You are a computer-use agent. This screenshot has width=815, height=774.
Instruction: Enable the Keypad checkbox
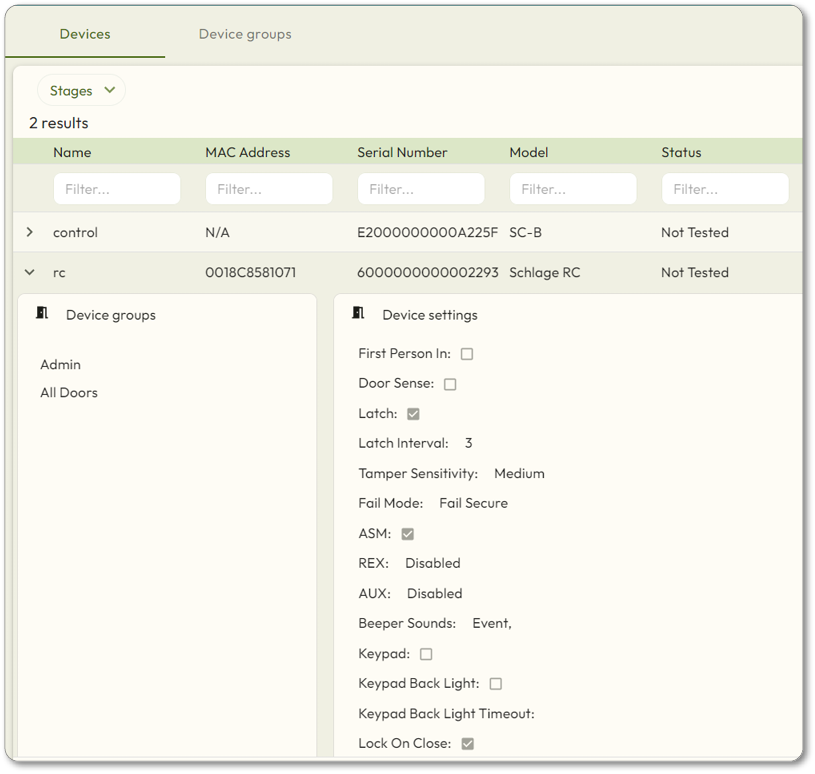tap(426, 654)
